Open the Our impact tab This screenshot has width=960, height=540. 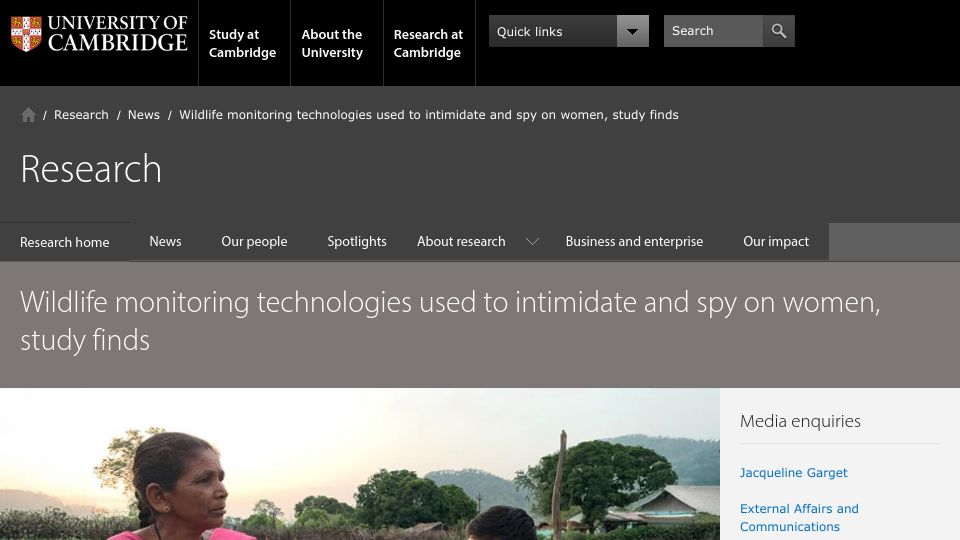click(x=776, y=242)
